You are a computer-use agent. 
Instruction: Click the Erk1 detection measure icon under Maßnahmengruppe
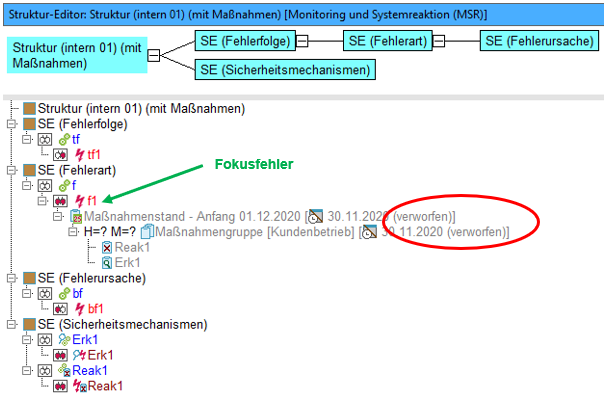click(x=107, y=263)
